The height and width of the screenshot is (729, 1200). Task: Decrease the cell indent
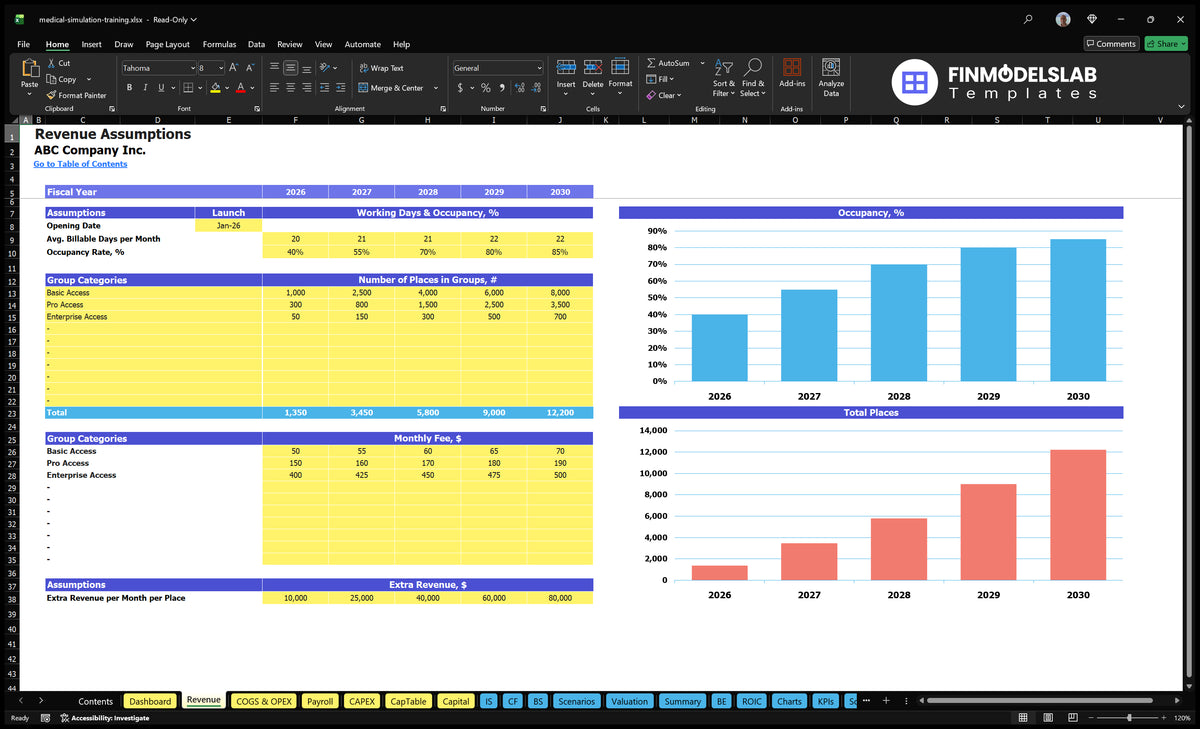pos(326,88)
